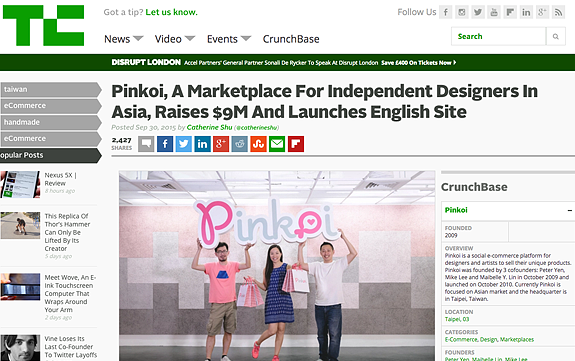
Task: Share article by email
Action: 277,144
